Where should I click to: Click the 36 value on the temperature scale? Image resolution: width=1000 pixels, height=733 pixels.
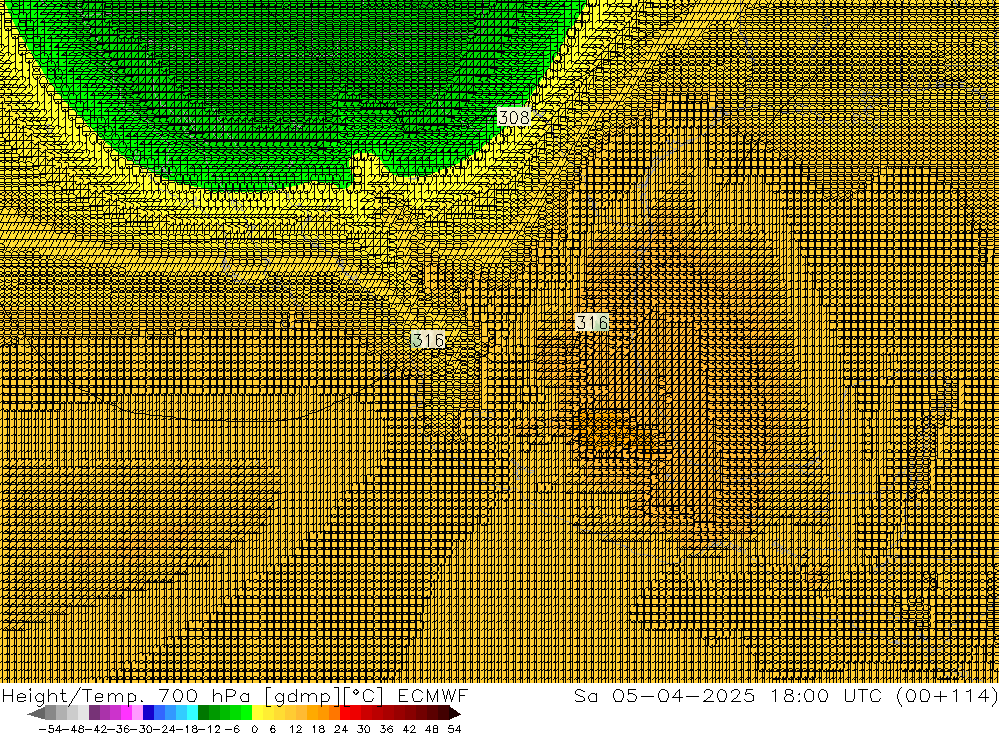pyautogui.click(x=386, y=729)
